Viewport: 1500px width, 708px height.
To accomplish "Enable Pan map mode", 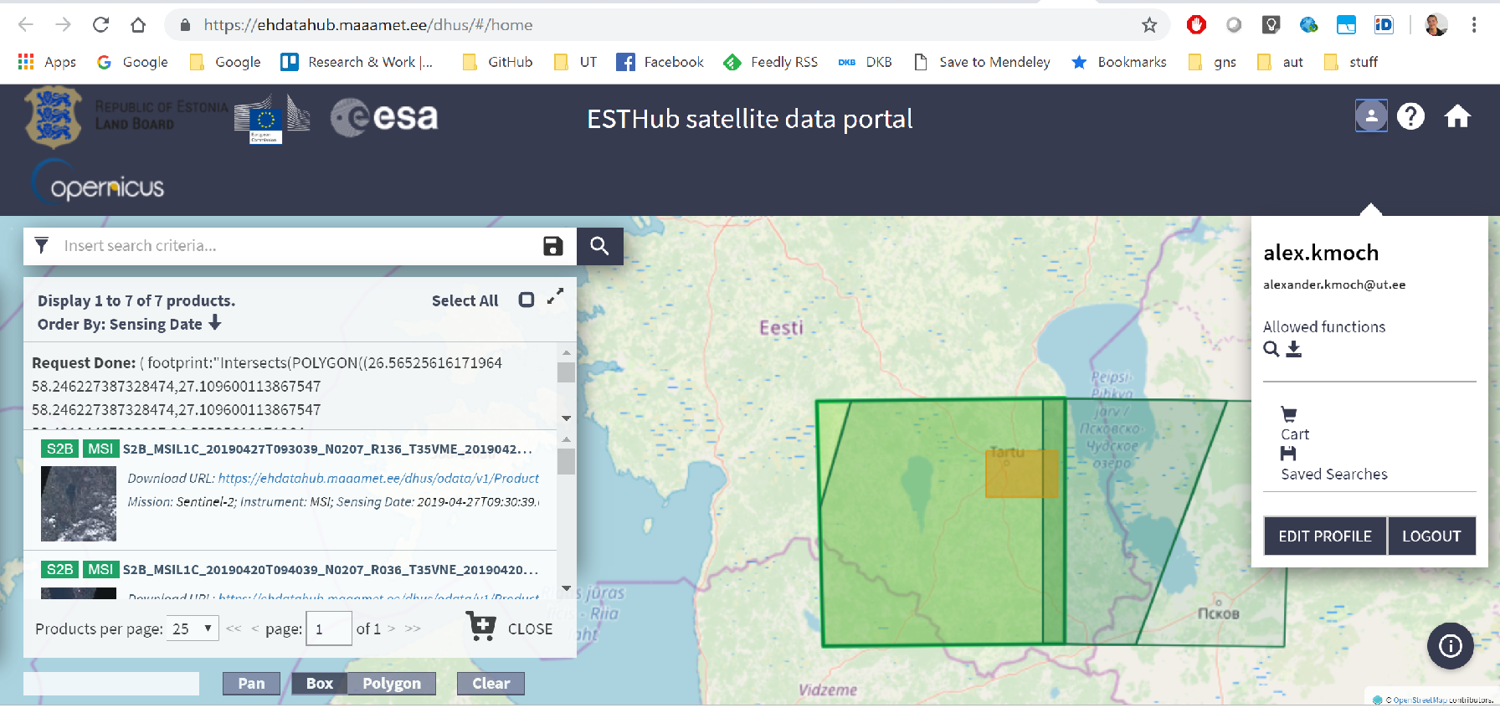I will [251, 684].
